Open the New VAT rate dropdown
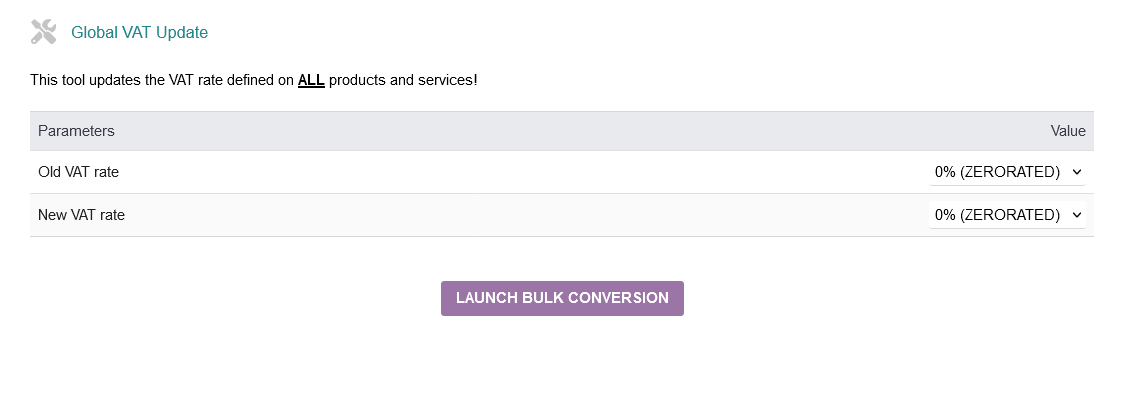The width and height of the screenshot is (1125, 403). (1007, 215)
